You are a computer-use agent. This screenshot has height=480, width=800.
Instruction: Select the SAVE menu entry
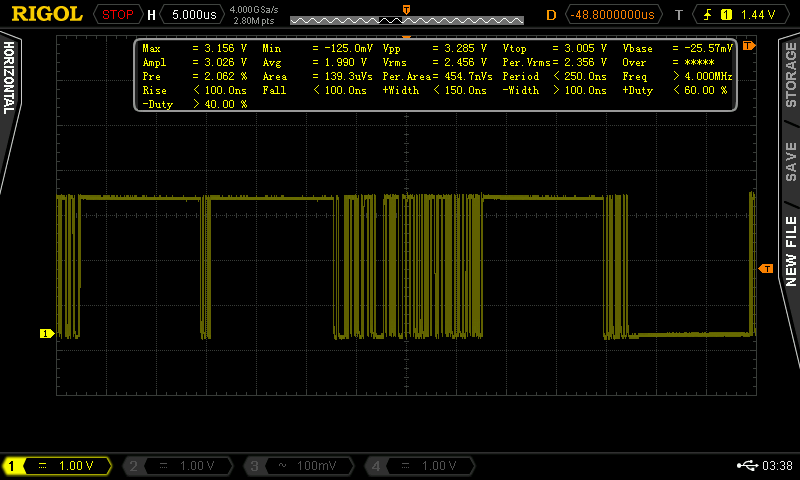(x=790, y=162)
